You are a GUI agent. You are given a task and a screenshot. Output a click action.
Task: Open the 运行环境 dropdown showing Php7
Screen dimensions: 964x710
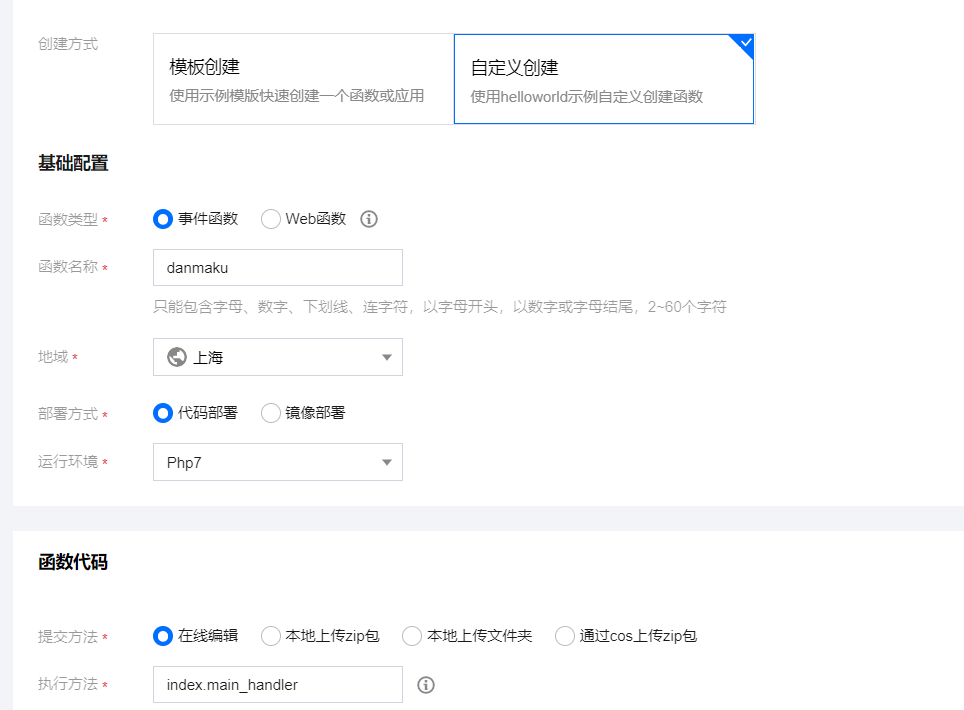[278, 462]
